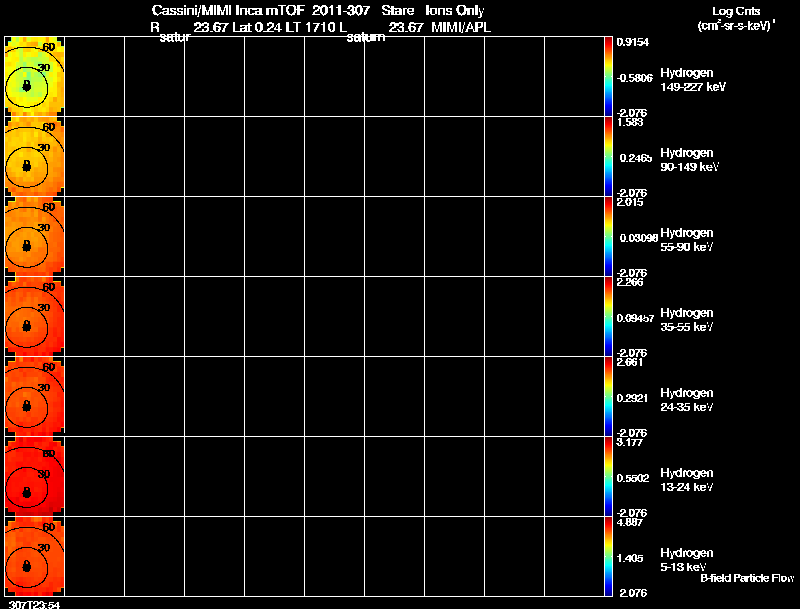Viewport: 800px width, 609px height.
Task: Click the '0.9154' color scale maximum value
Action: click(x=633, y=42)
